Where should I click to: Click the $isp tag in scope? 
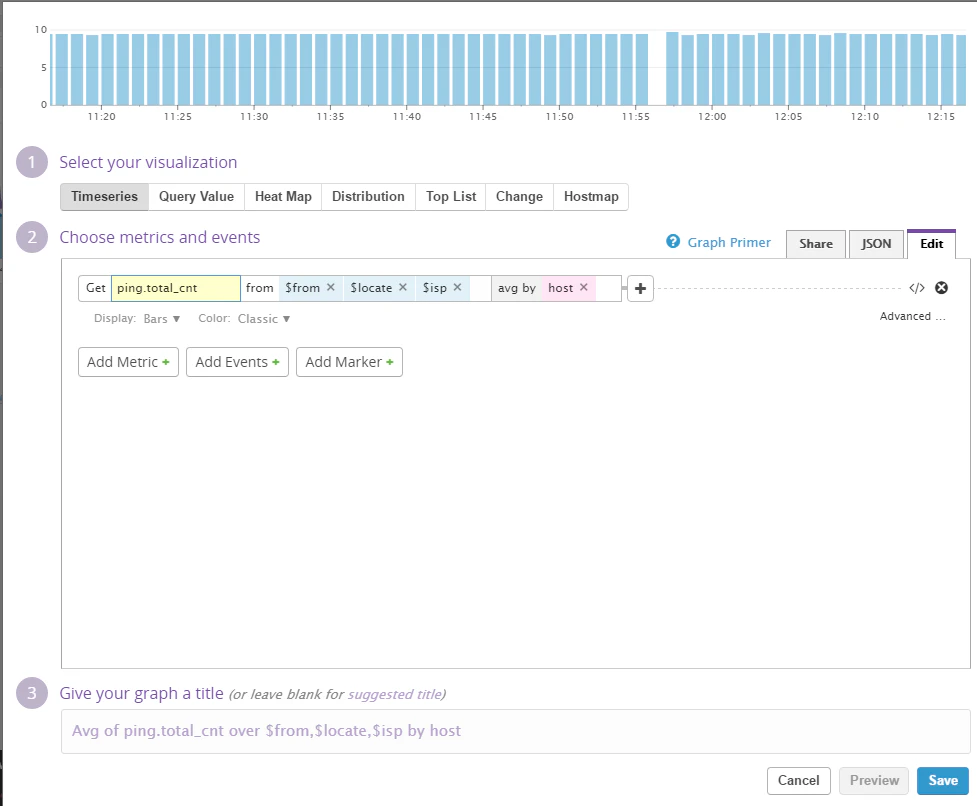pos(434,288)
